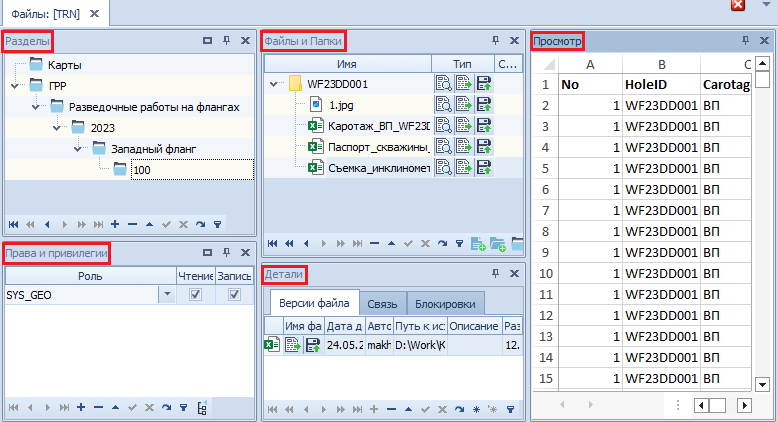Open the SYS_GEO role dropdown
The height and width of the screenshot is (422, 778).
click(x=167, y=294)
